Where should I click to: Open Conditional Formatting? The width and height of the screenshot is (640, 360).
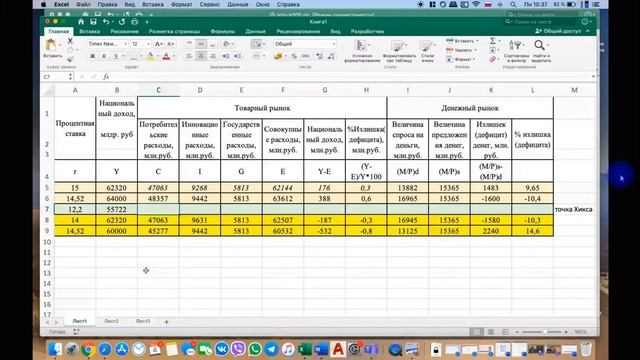pyautogui.click(x=362, y=51)
